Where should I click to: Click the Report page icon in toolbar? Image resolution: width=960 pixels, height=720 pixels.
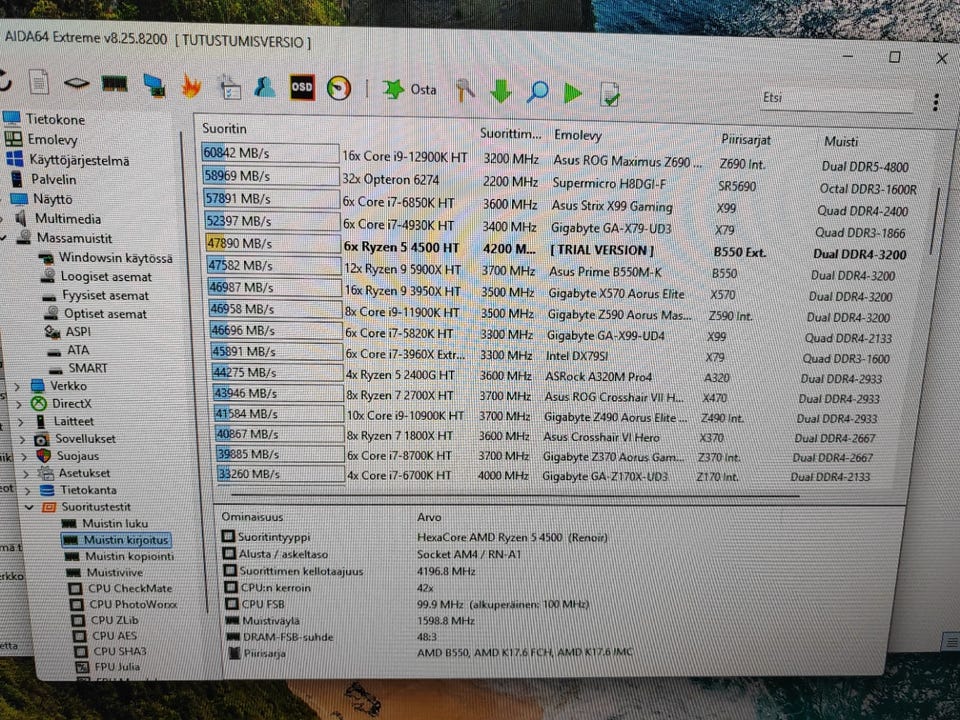pos(39,82)
